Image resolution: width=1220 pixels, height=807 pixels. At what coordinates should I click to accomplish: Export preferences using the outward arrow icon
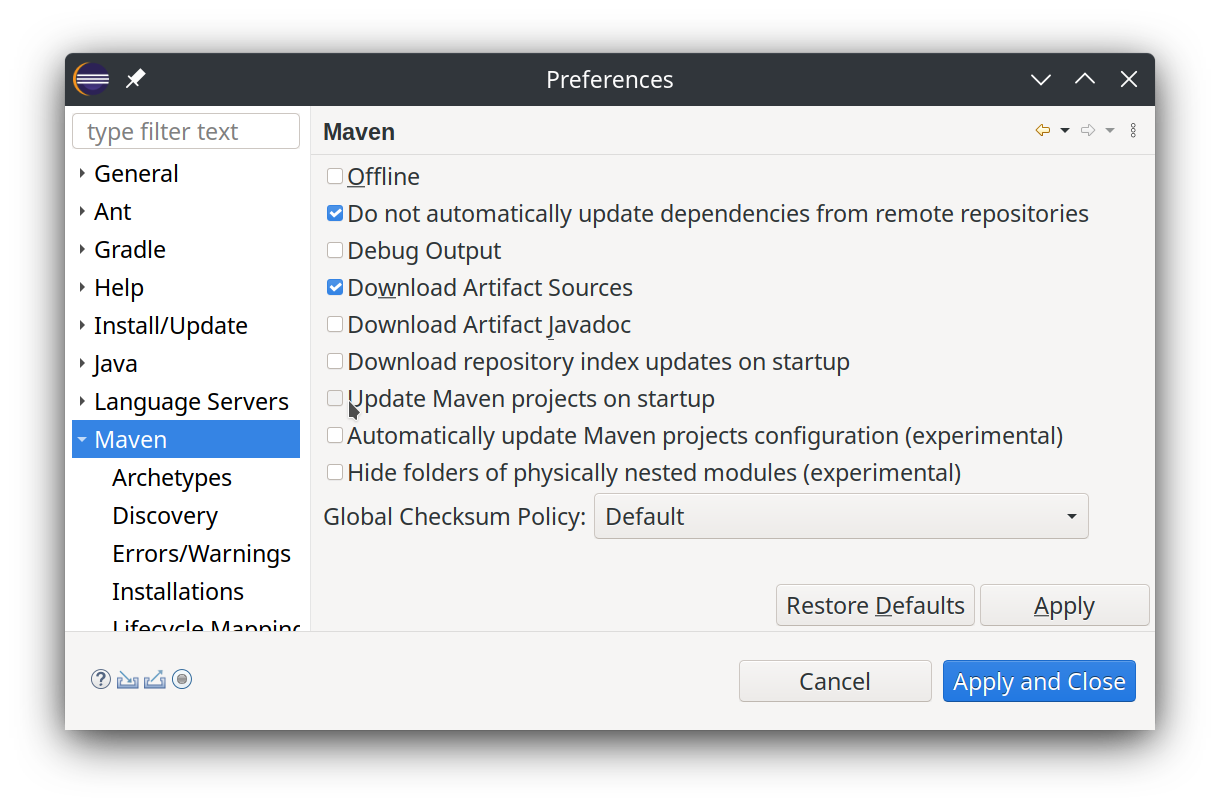click(x=155, y=679)
